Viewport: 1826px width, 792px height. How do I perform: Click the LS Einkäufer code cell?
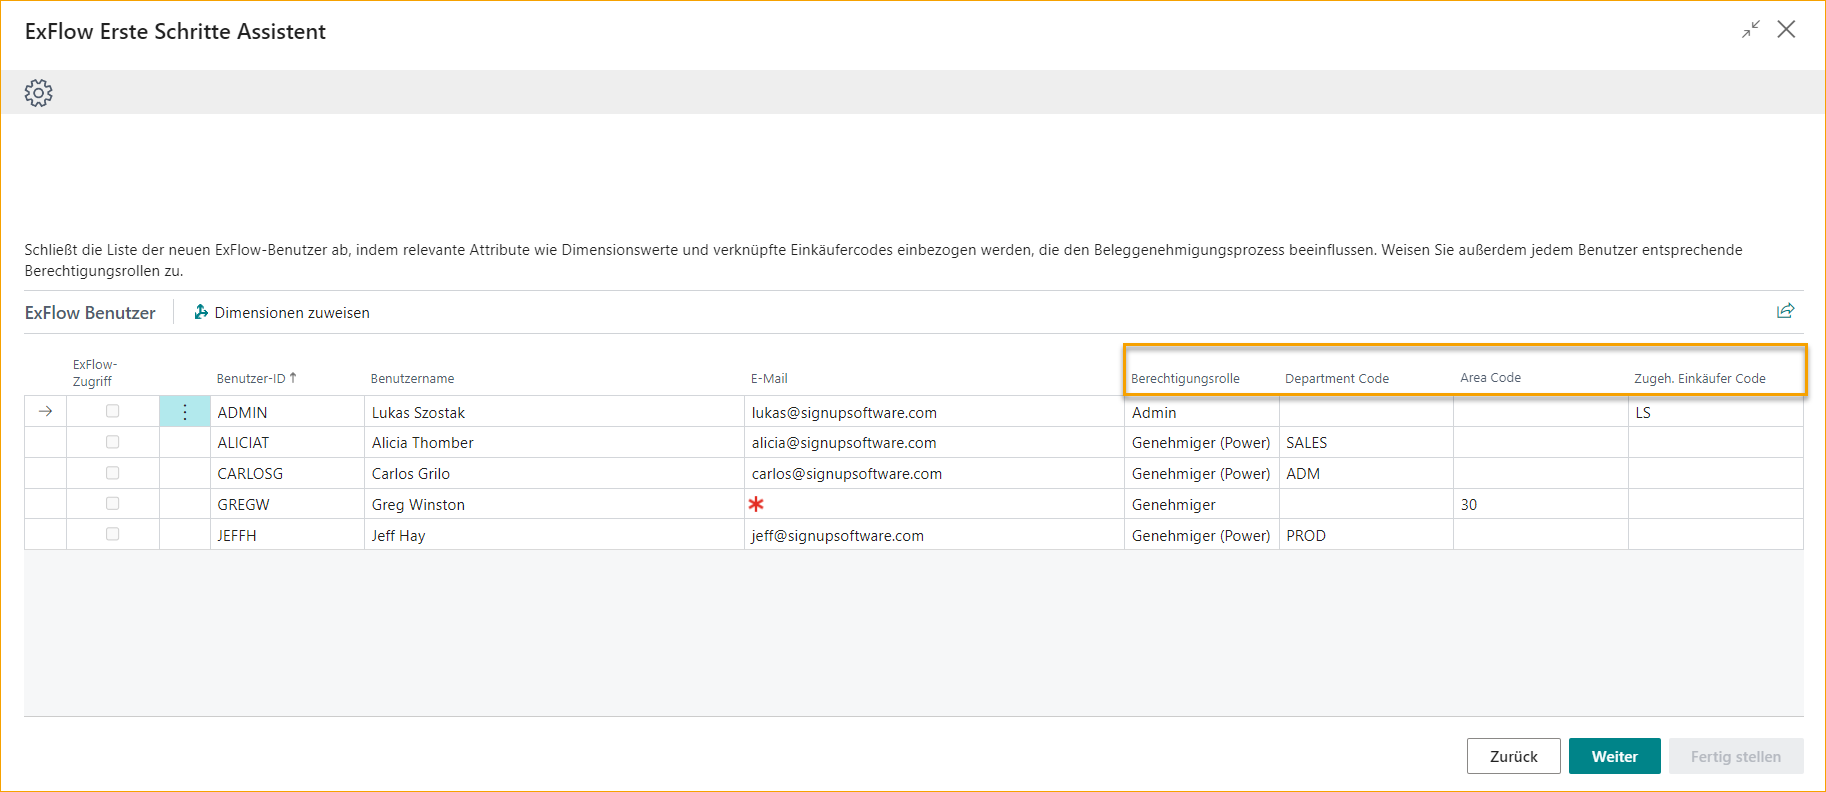1715,412
